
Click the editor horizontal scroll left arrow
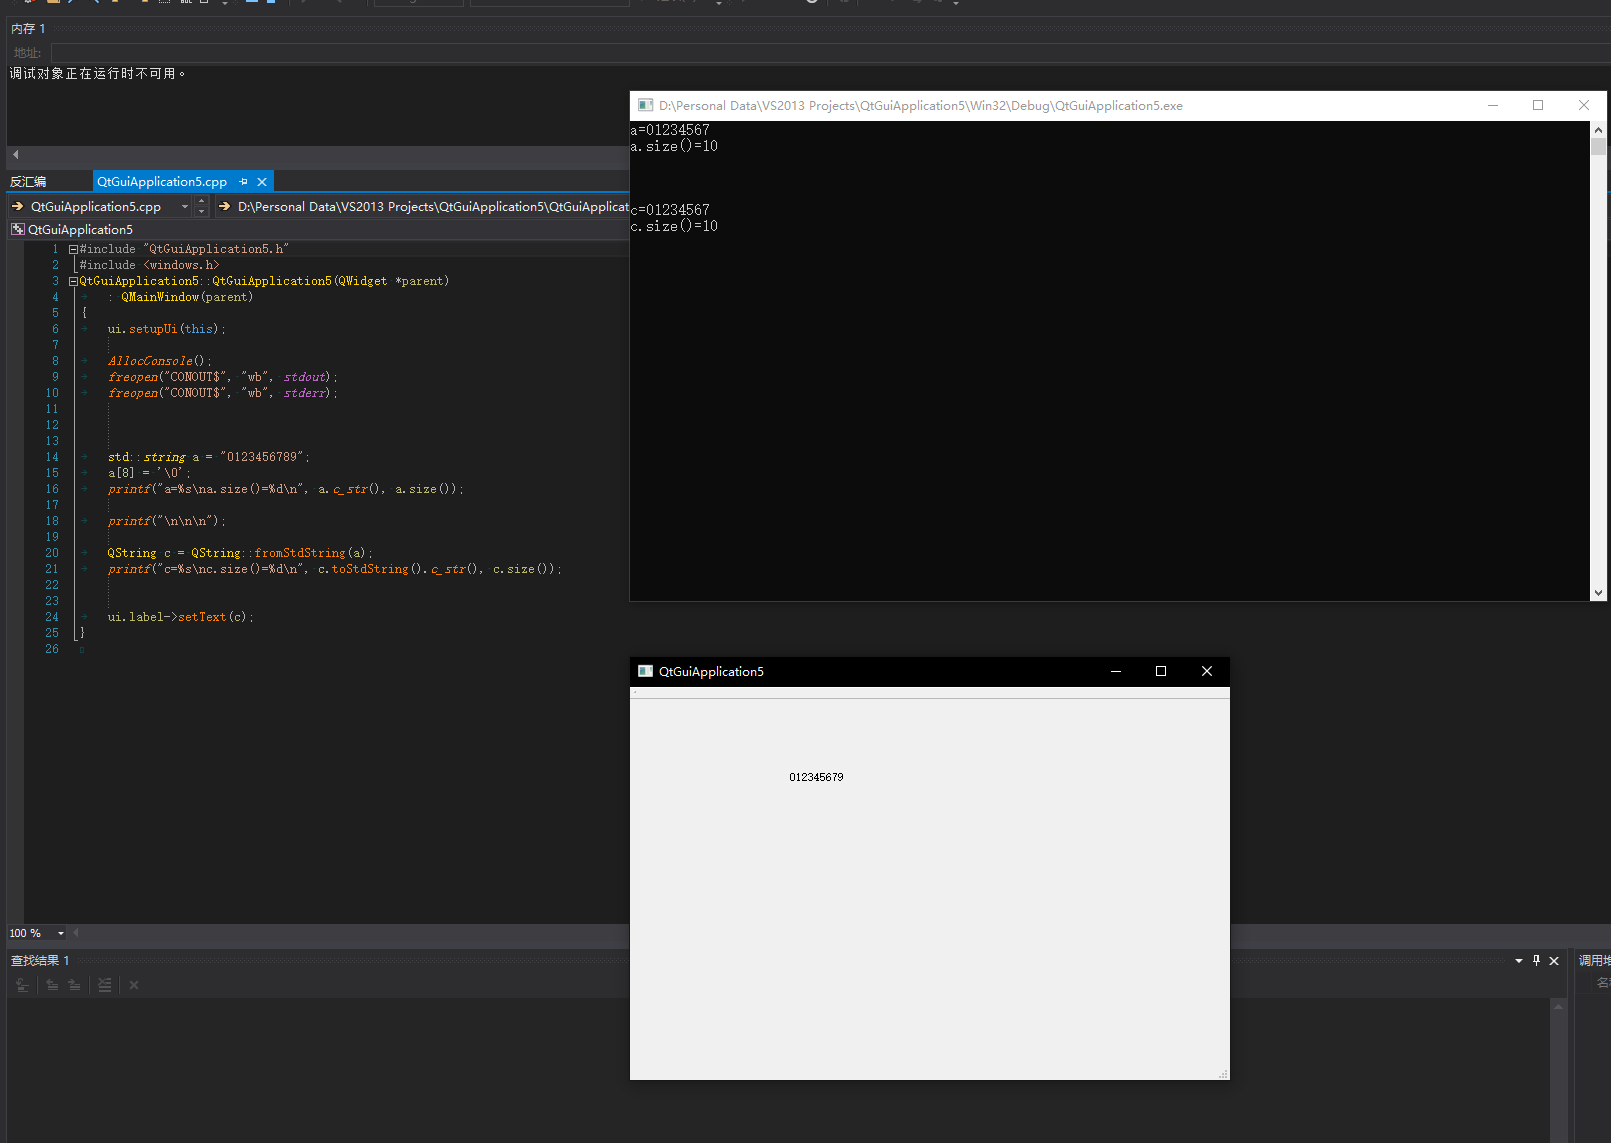pos(76,933)
